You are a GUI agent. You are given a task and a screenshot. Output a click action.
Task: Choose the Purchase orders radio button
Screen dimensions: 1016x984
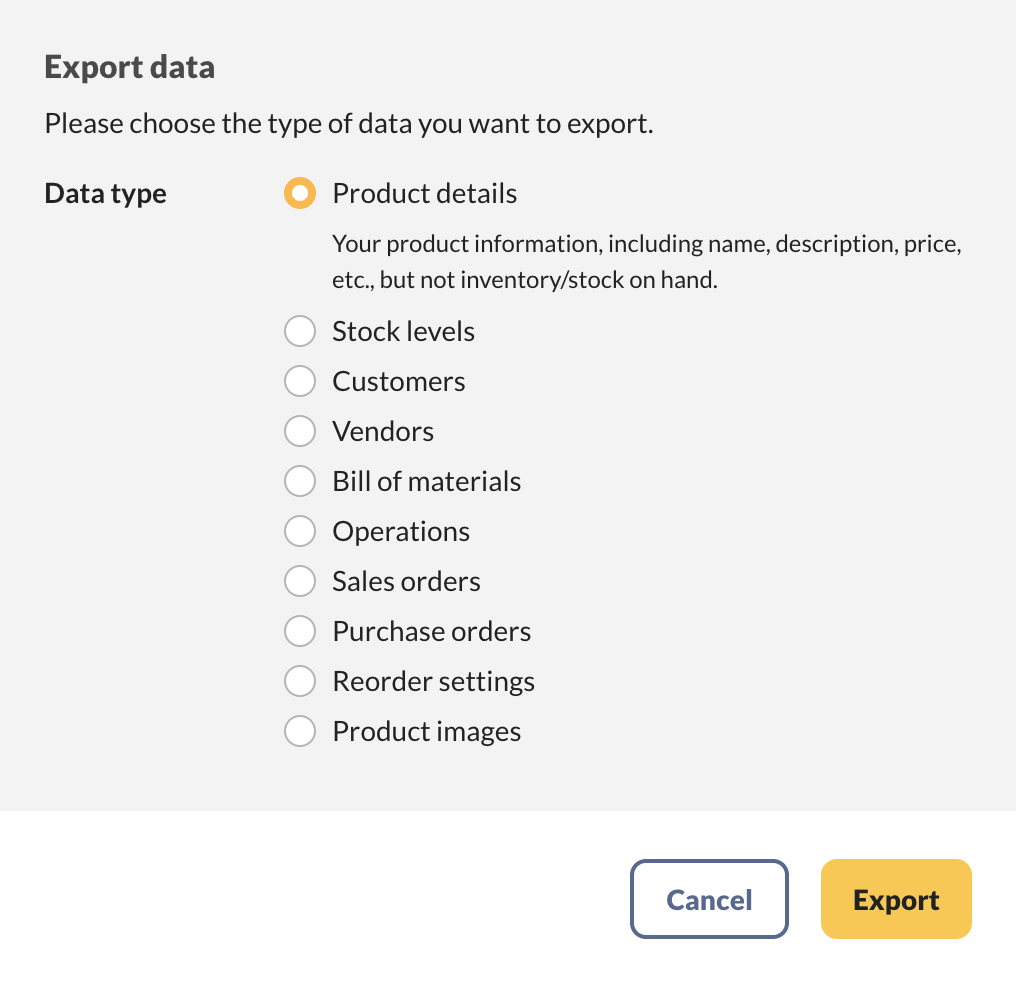pos(300,631)
